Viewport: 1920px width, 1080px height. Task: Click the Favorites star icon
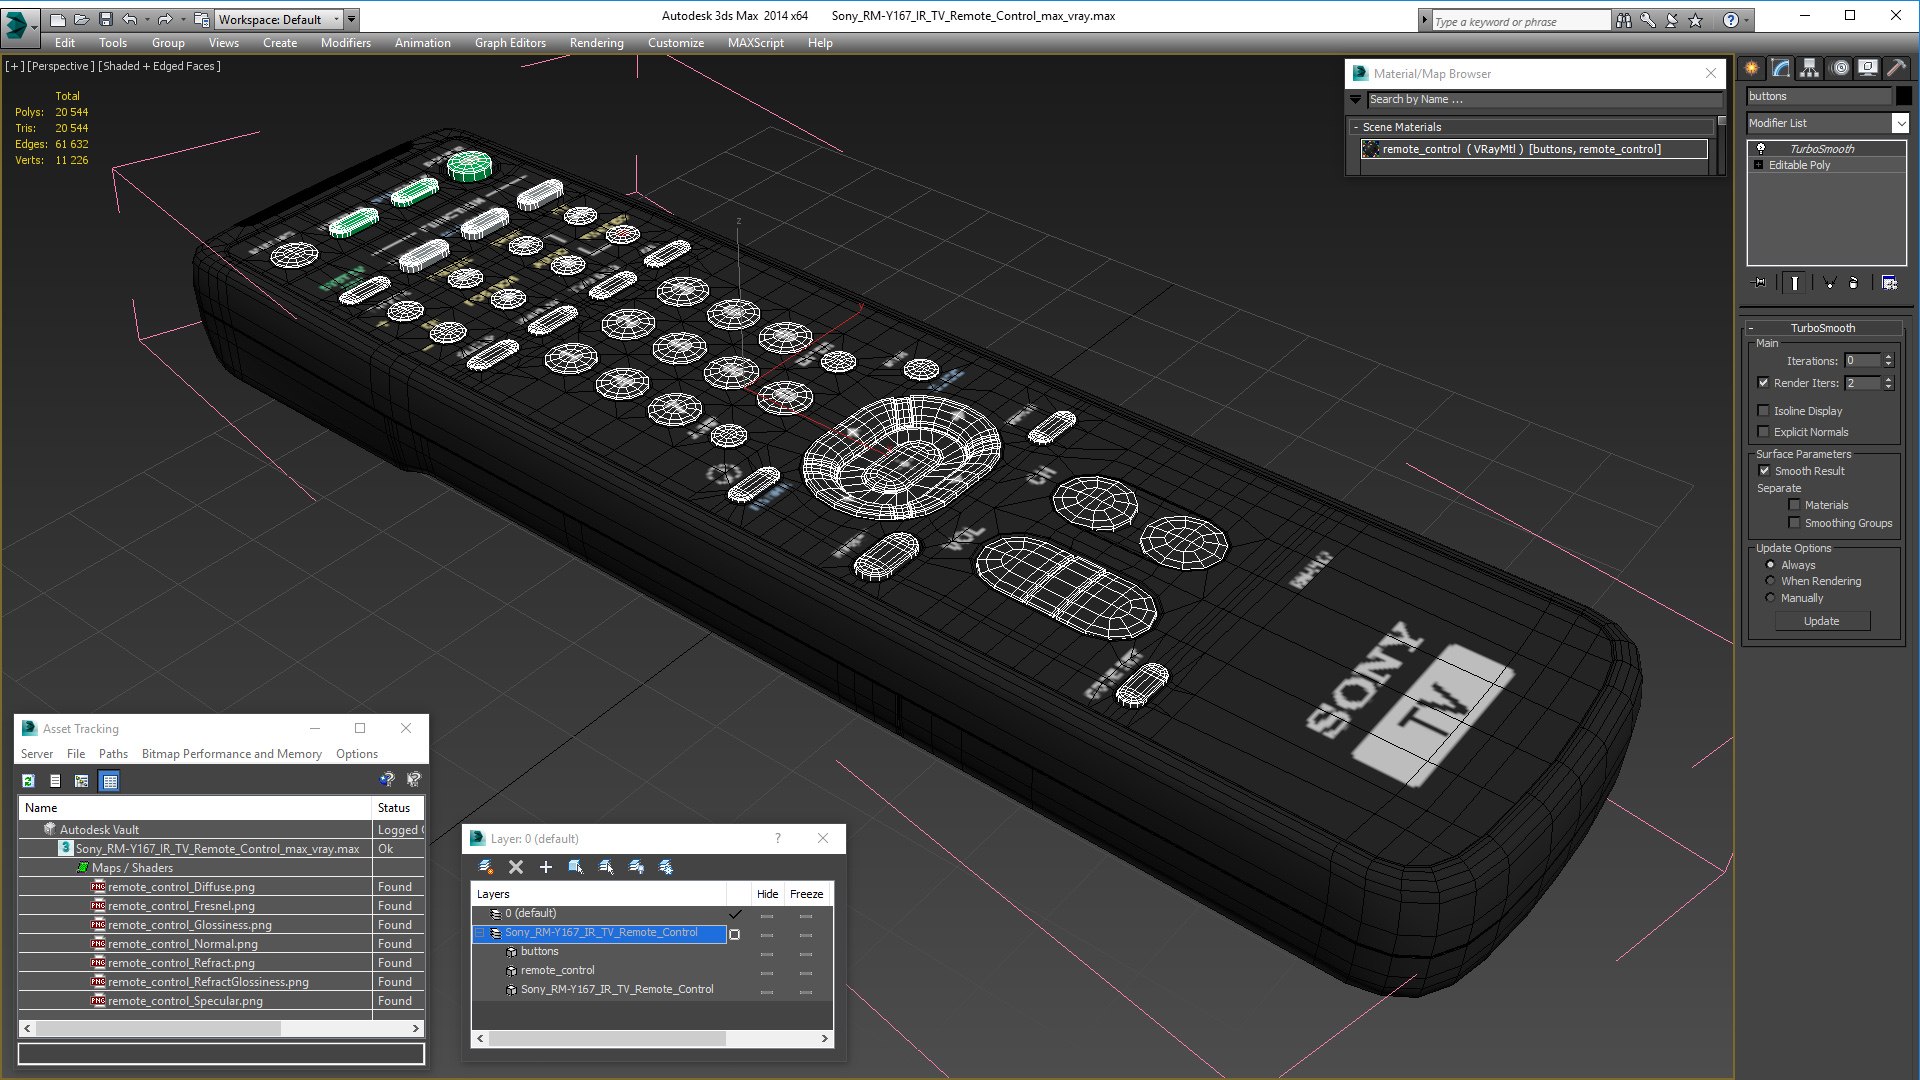pyautogui.click(x=1695, y=20)
